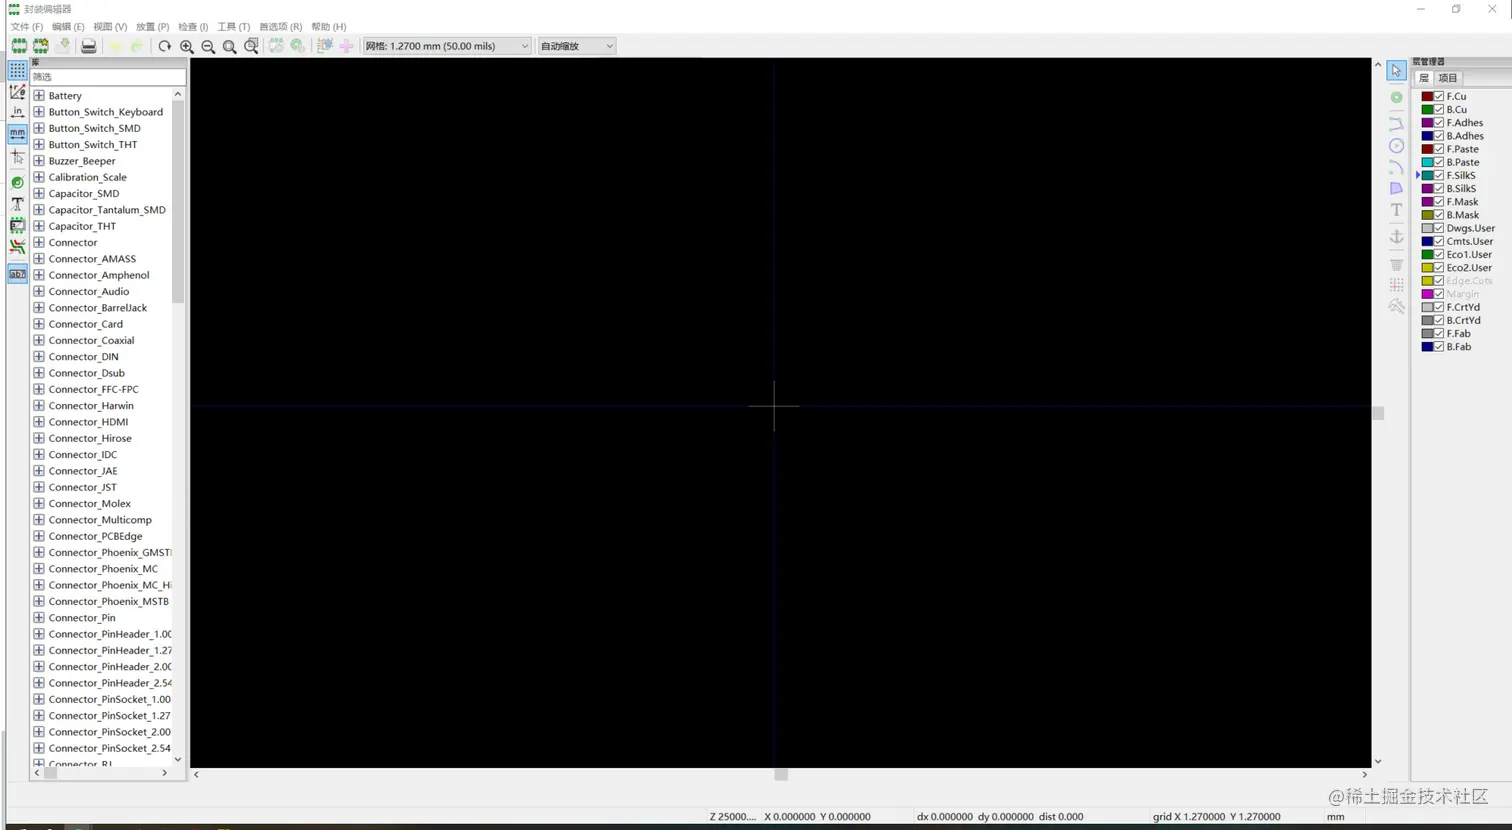1512x830 pixels.
Task: Expand the Connector_Molex library node
Action: pos(39,503)
